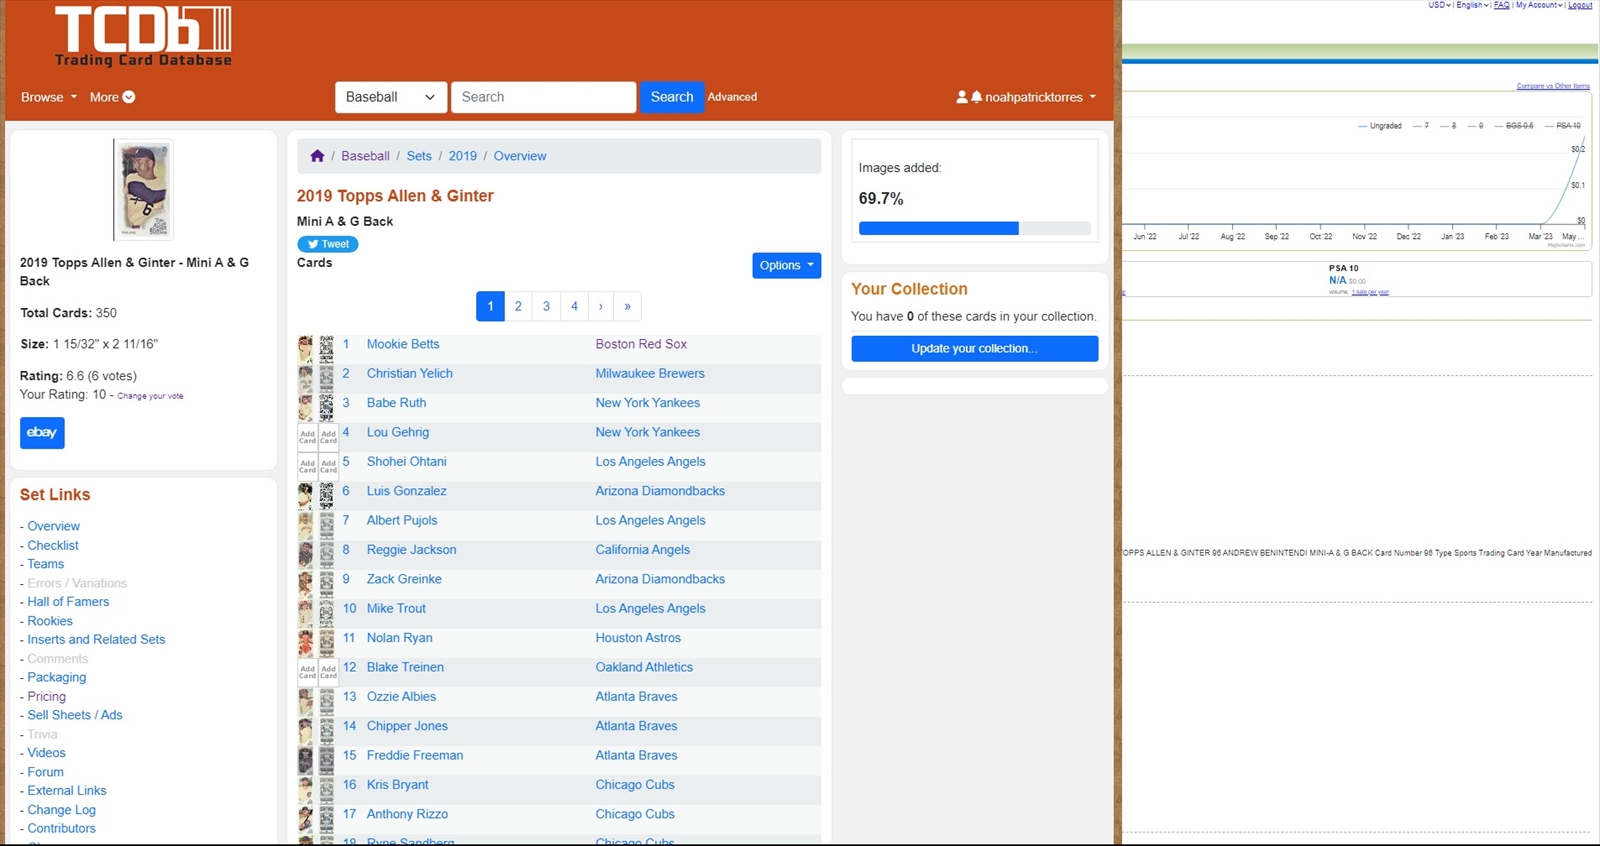The width and height of the screenshot is (1600, 846).
Task: Click the blue Search button
Action: pos(672,97)
